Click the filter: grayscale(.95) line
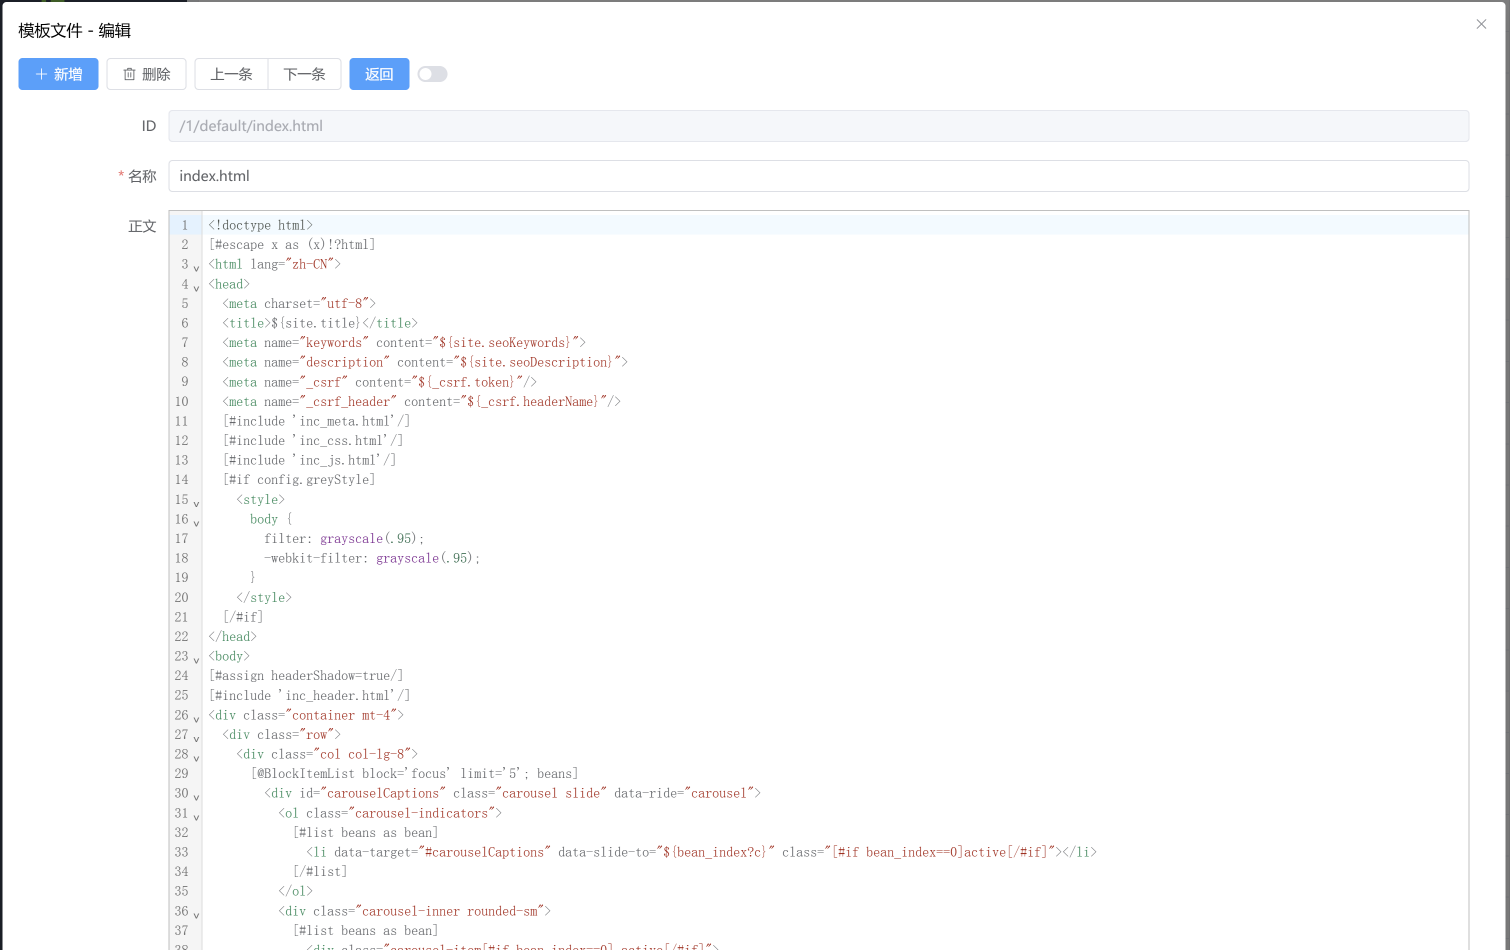 [x=344, y=539]
